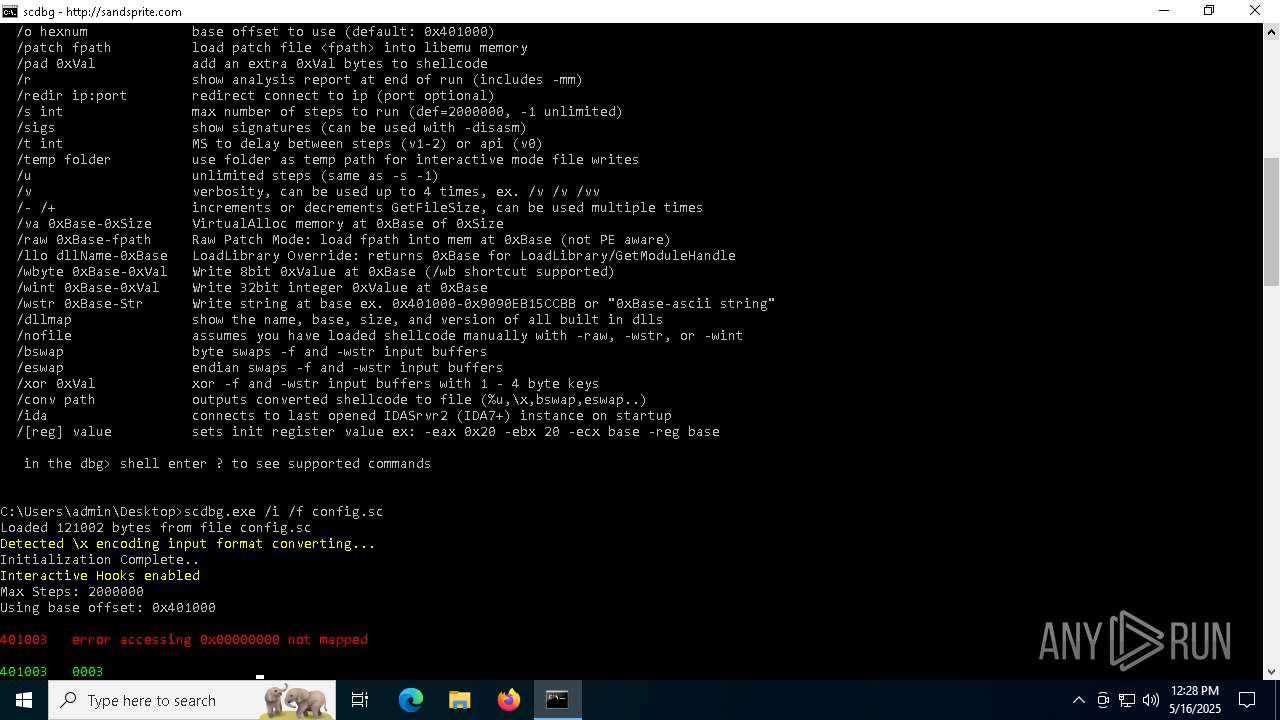Click the '/bswap' option text

[40, 352]
